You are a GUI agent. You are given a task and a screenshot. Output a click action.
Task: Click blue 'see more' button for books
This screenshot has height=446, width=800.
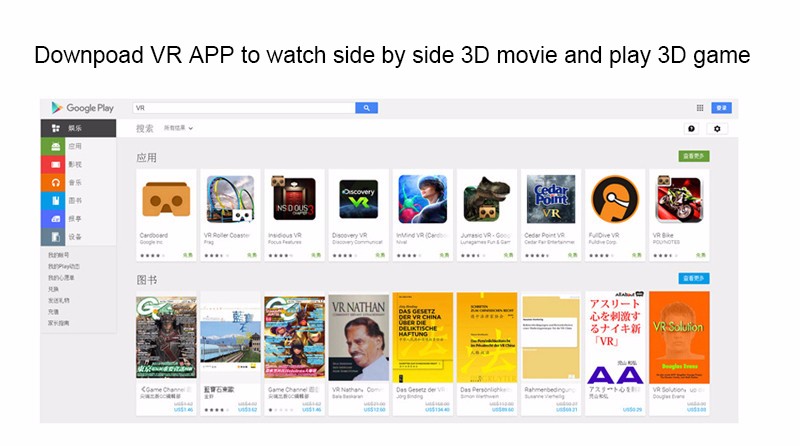(x=693, y=278)
